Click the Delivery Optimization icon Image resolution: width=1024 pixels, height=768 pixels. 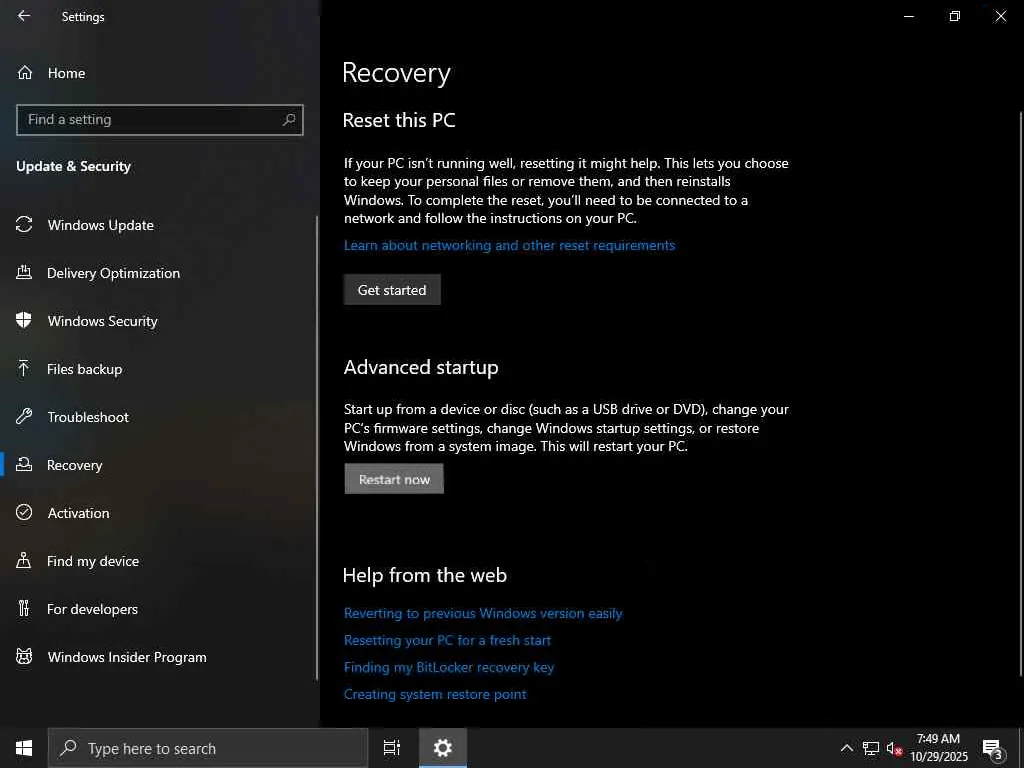point(24,272)
